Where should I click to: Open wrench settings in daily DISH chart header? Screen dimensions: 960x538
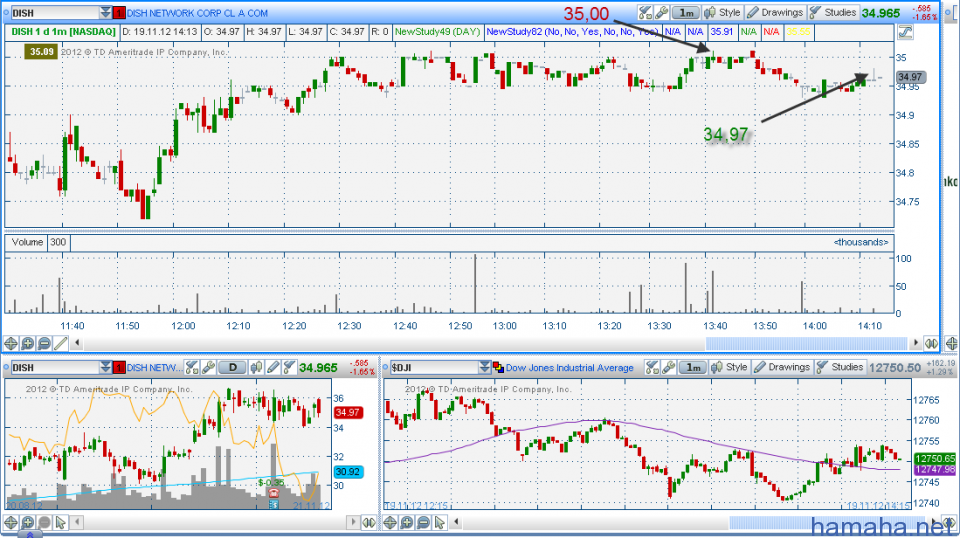tap(208, 367)
